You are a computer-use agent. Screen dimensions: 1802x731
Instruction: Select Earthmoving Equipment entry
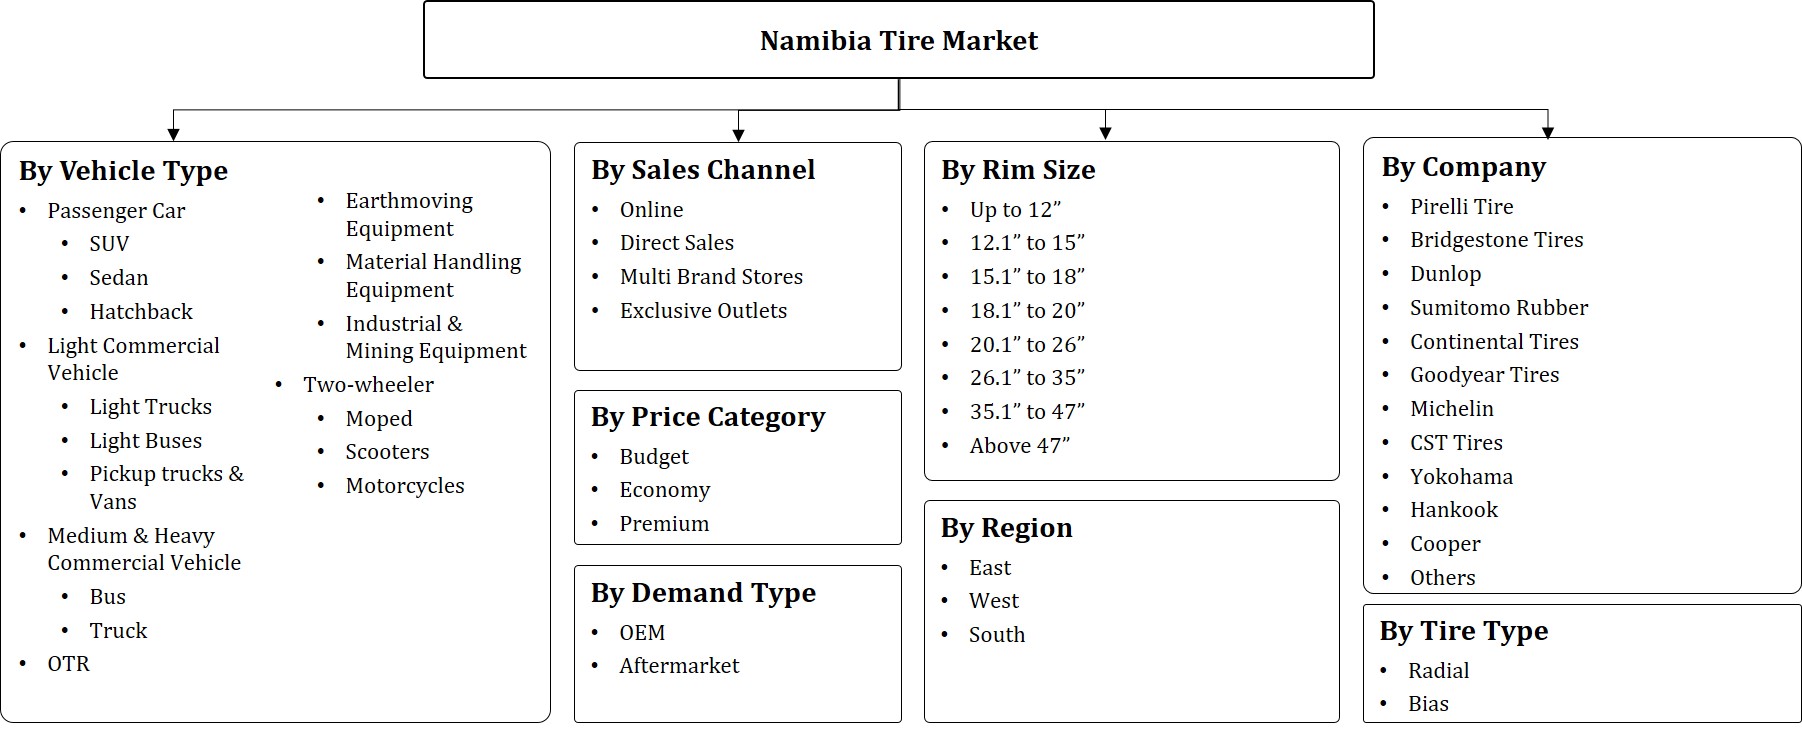[x=409, y=215]
